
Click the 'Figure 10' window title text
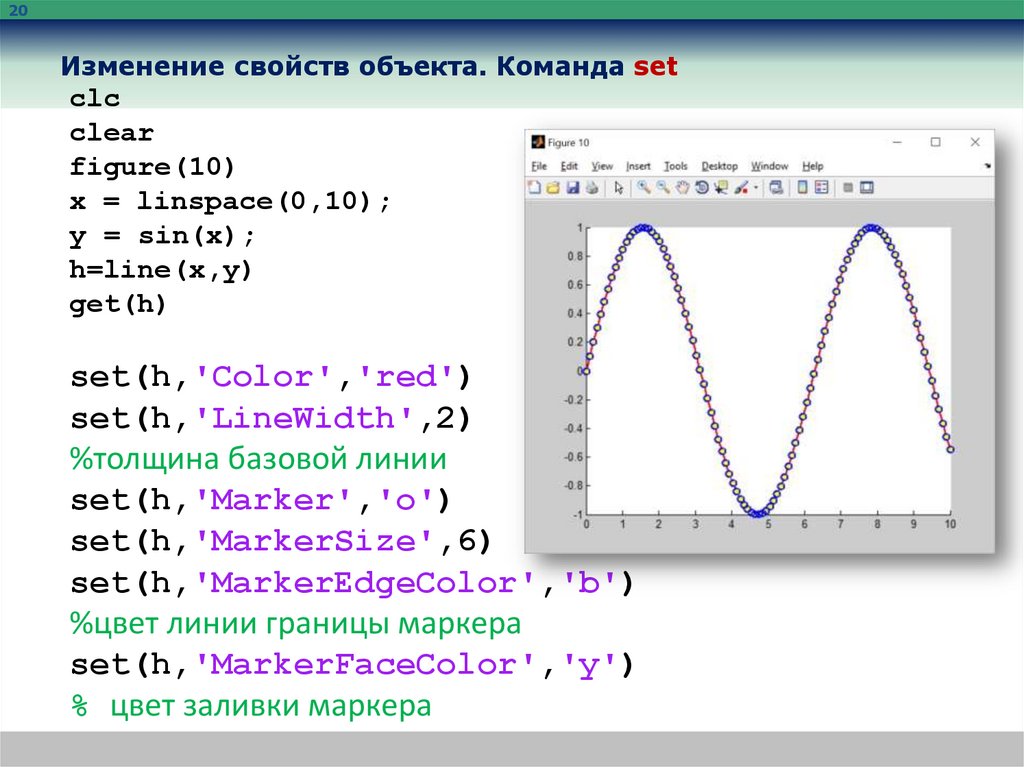(x=568, y=142)
